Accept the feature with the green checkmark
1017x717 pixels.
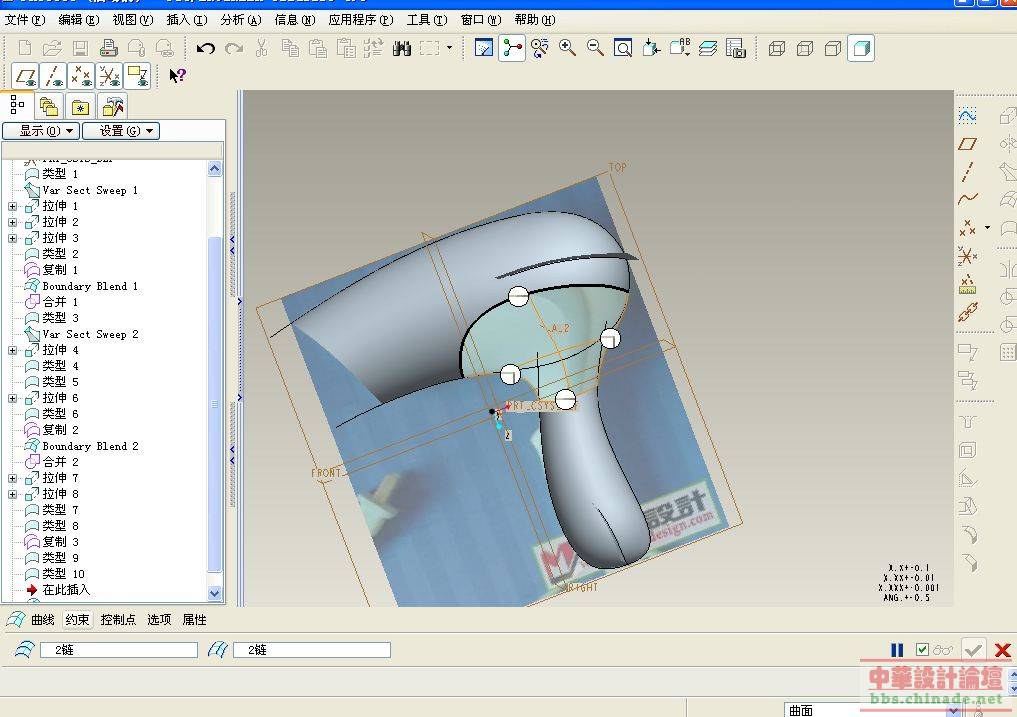click(x=973, y=650)
